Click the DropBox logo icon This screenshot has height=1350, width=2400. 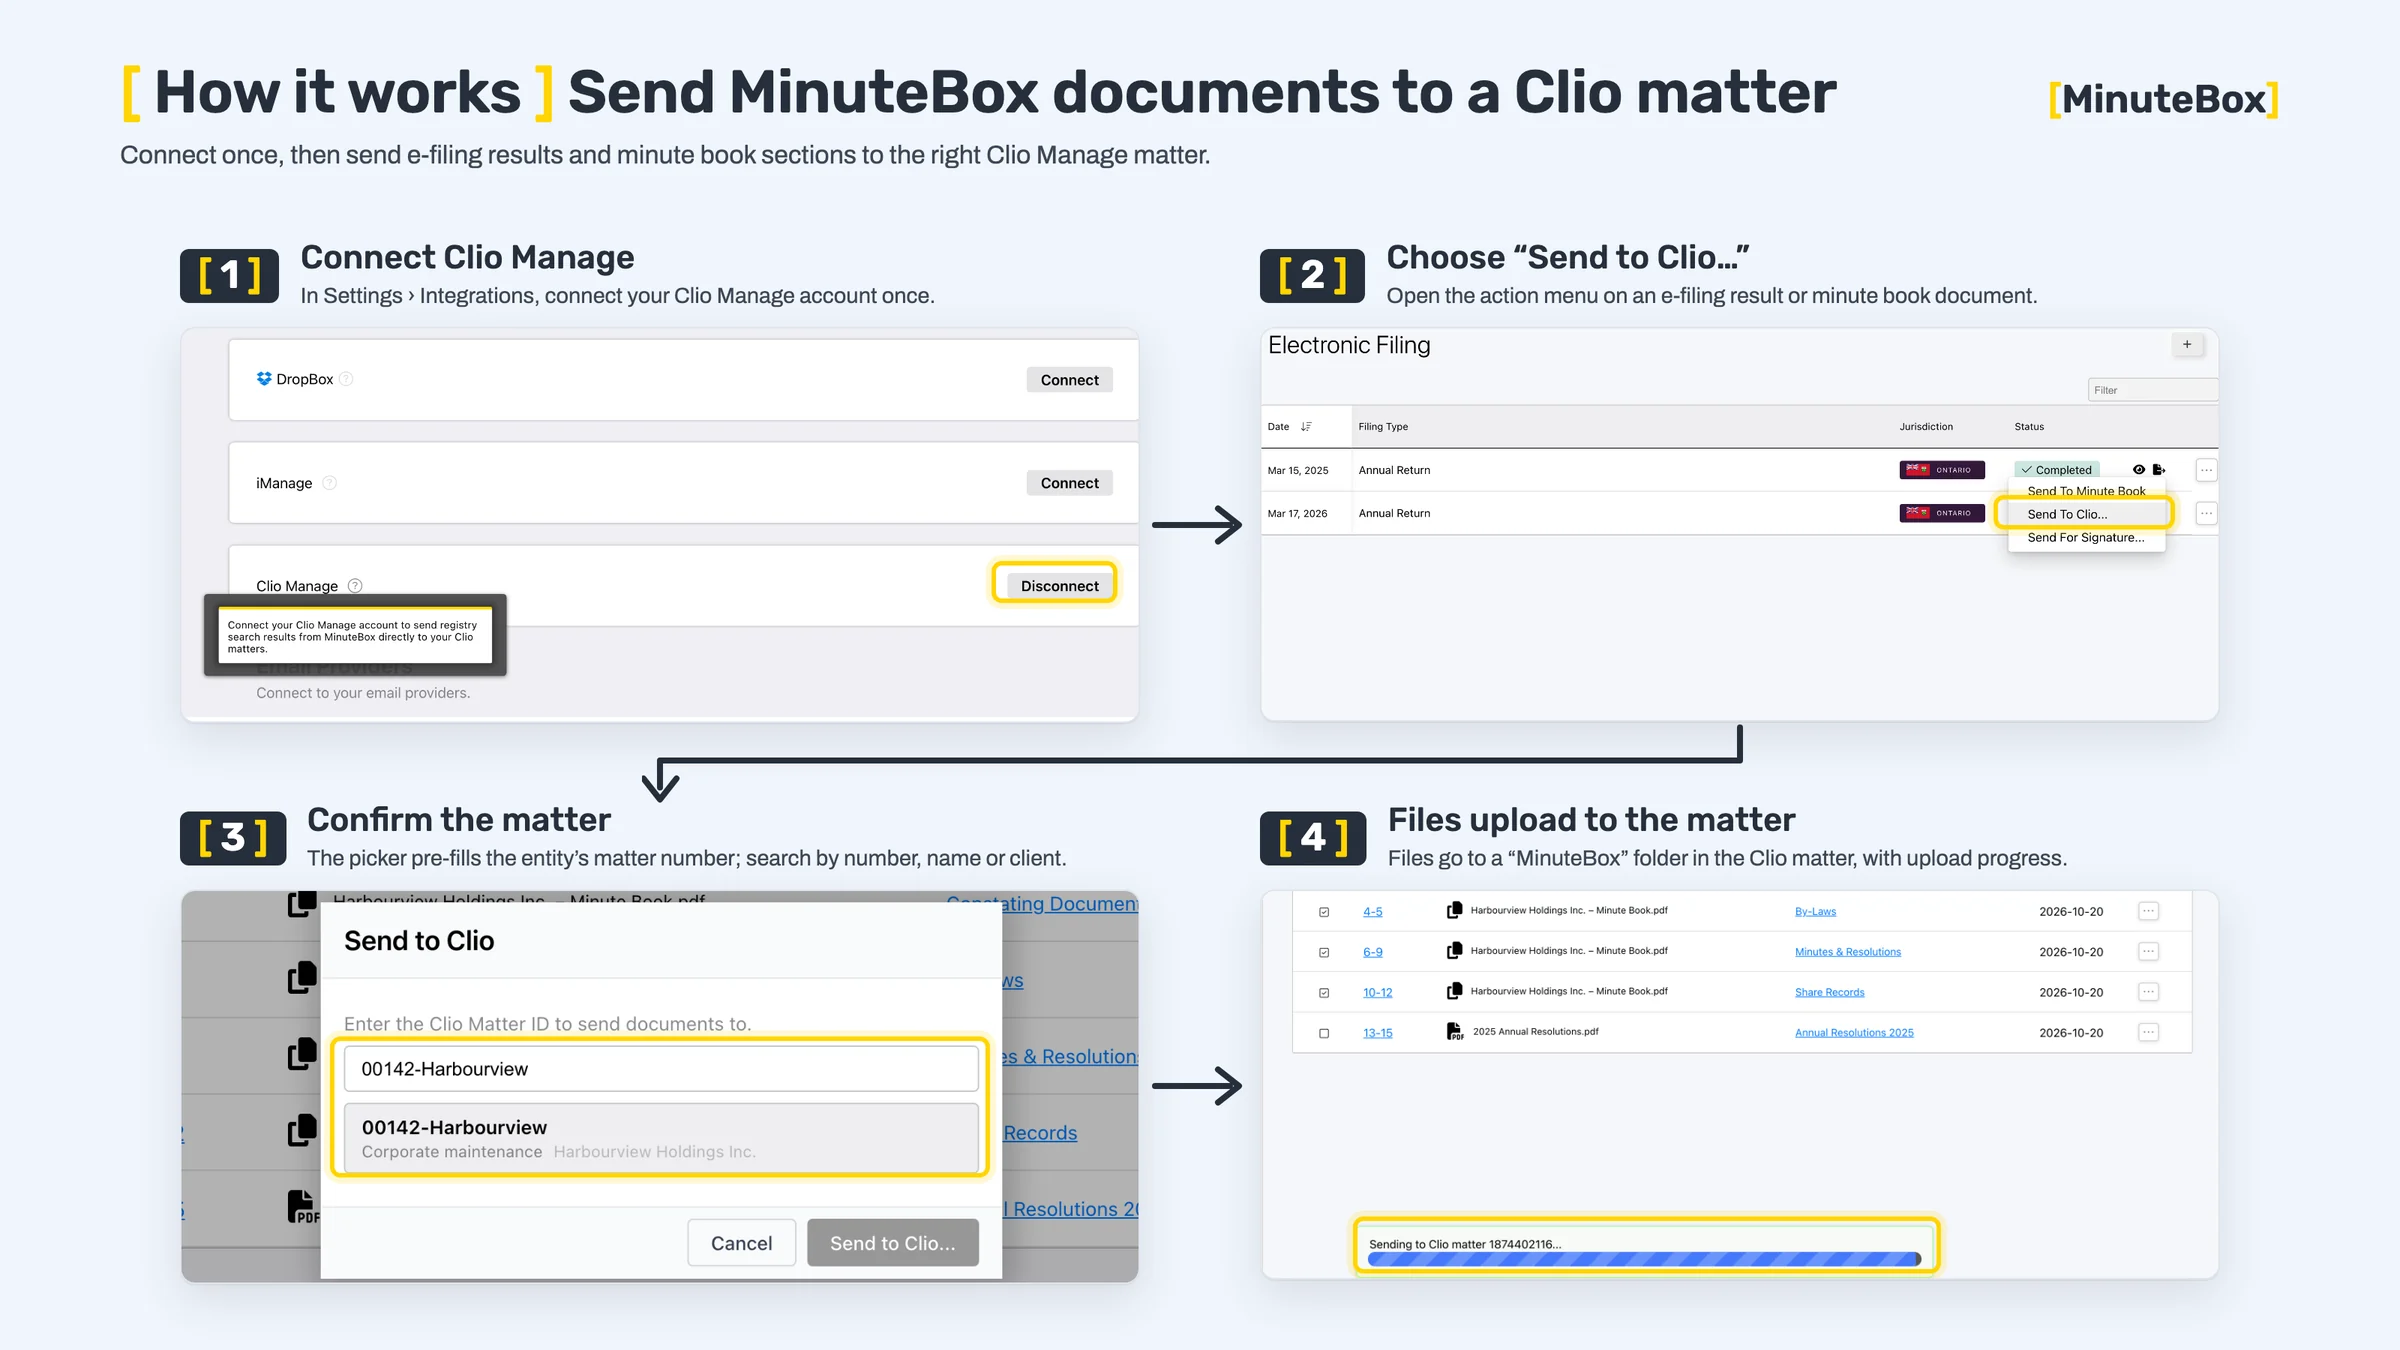tap(264, 379)
